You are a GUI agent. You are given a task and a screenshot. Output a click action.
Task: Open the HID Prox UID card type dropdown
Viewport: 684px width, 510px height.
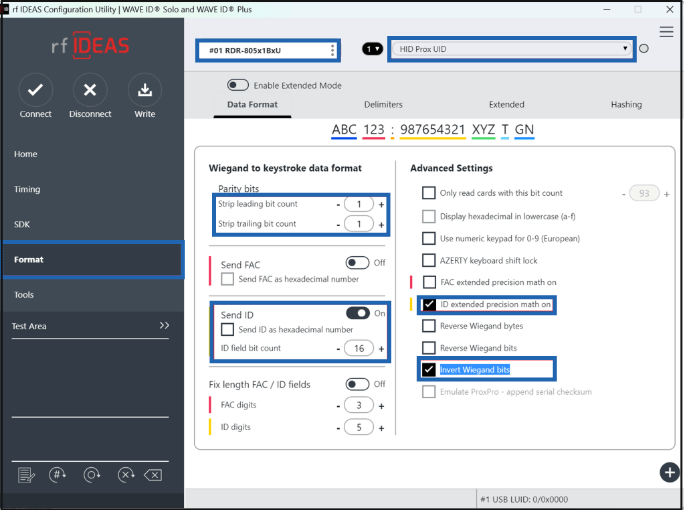pos(511,49)
